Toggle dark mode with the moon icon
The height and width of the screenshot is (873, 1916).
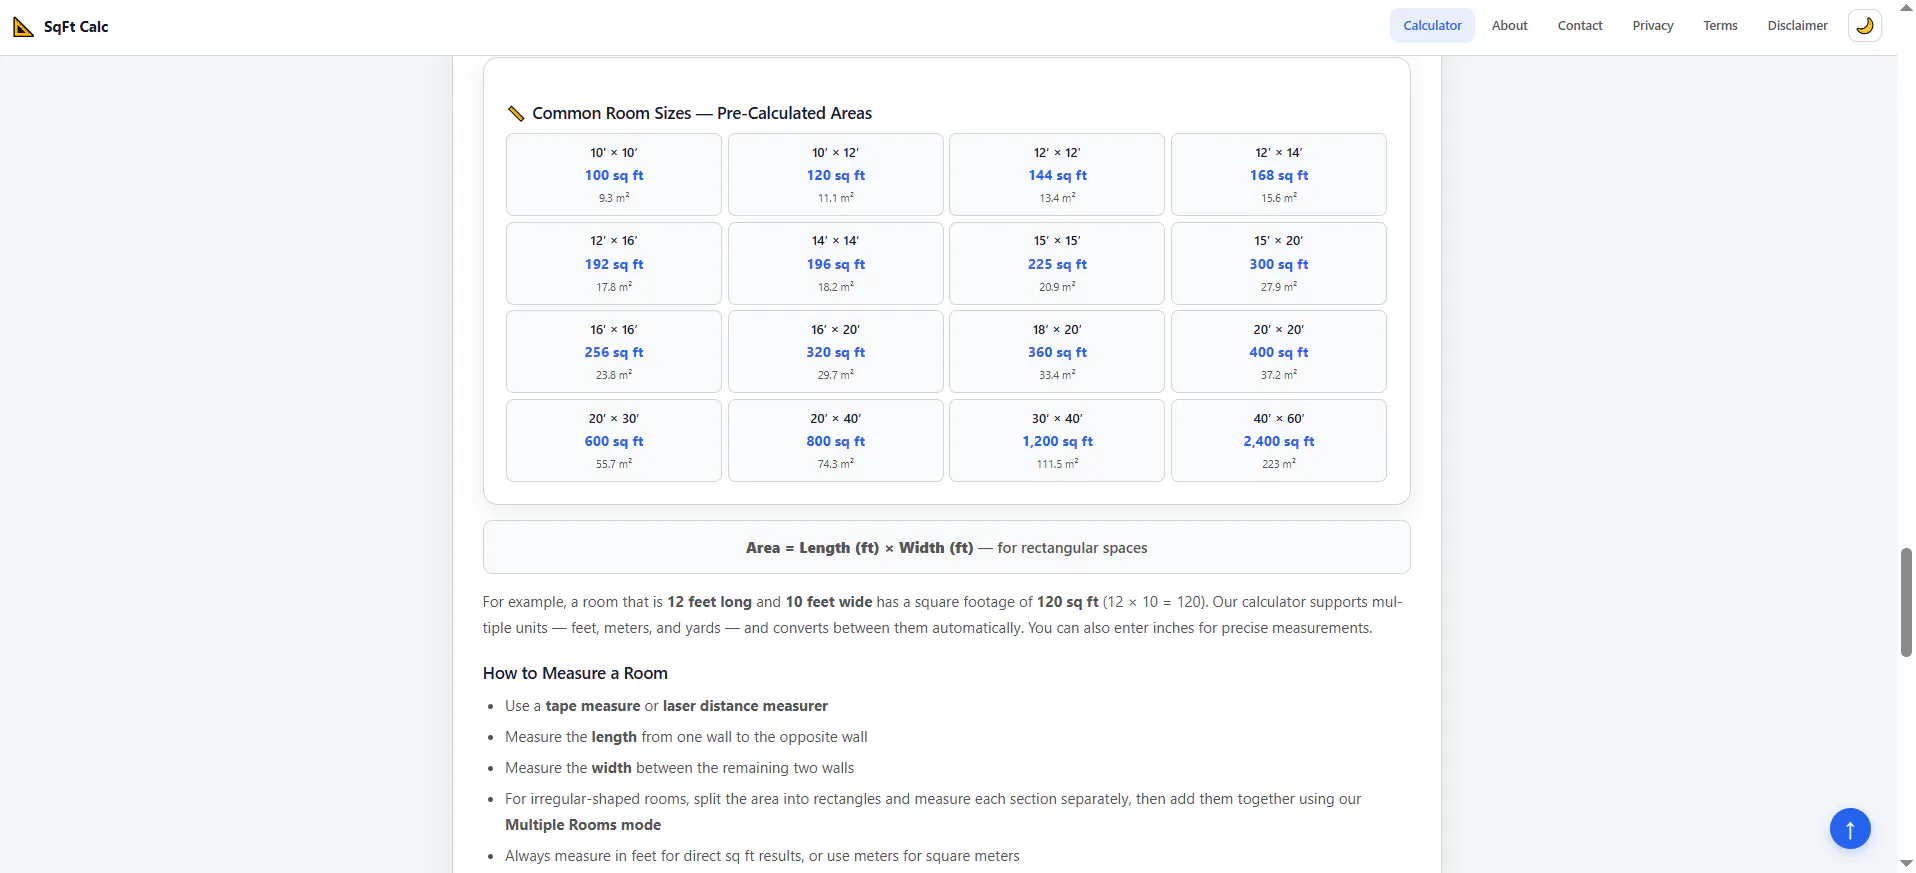[1864, 26]
